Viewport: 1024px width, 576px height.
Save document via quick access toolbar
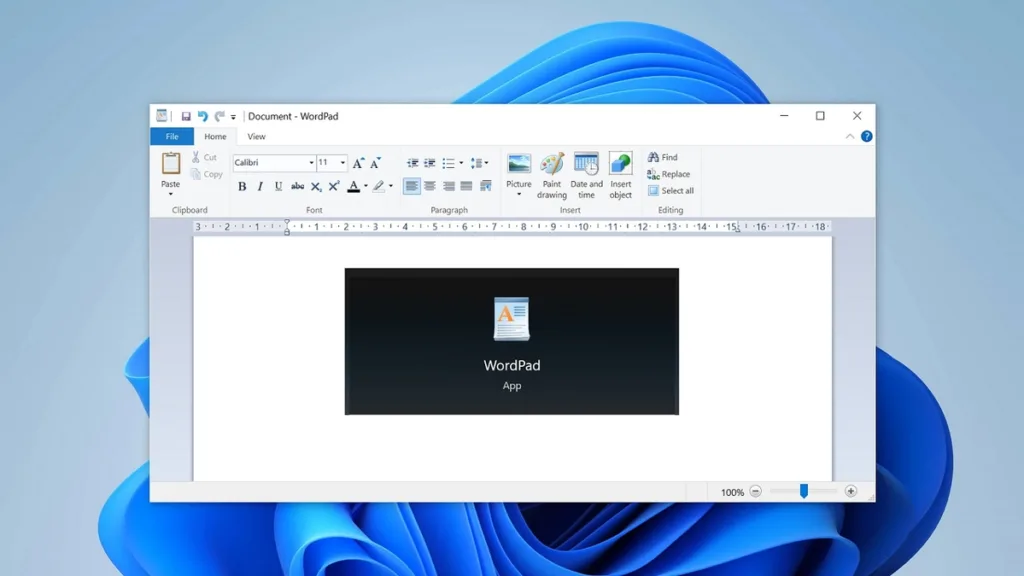(186, 116)
